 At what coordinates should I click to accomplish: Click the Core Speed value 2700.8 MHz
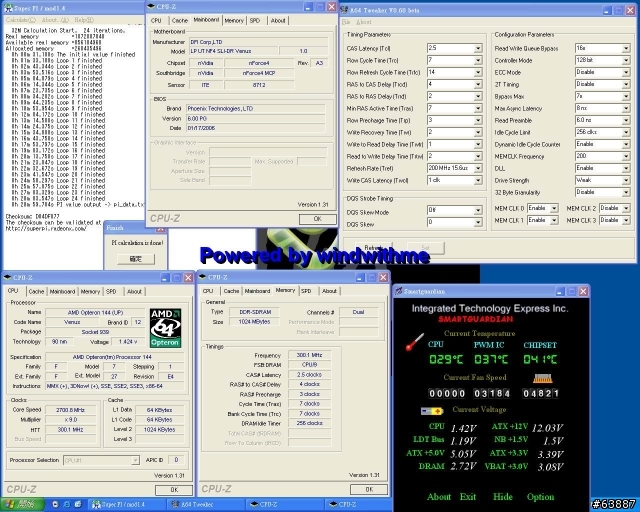(x=70, y=410)
